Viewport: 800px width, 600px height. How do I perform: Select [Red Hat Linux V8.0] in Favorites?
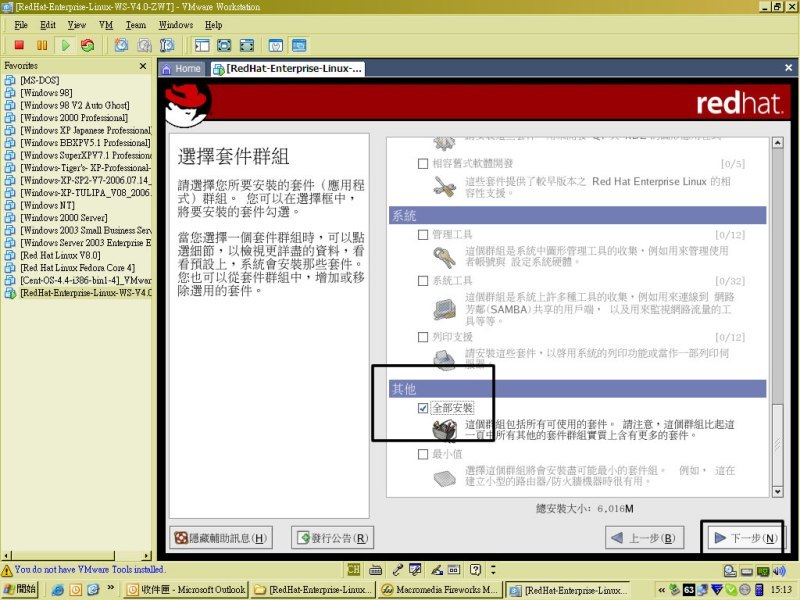[x=60, y=255]
